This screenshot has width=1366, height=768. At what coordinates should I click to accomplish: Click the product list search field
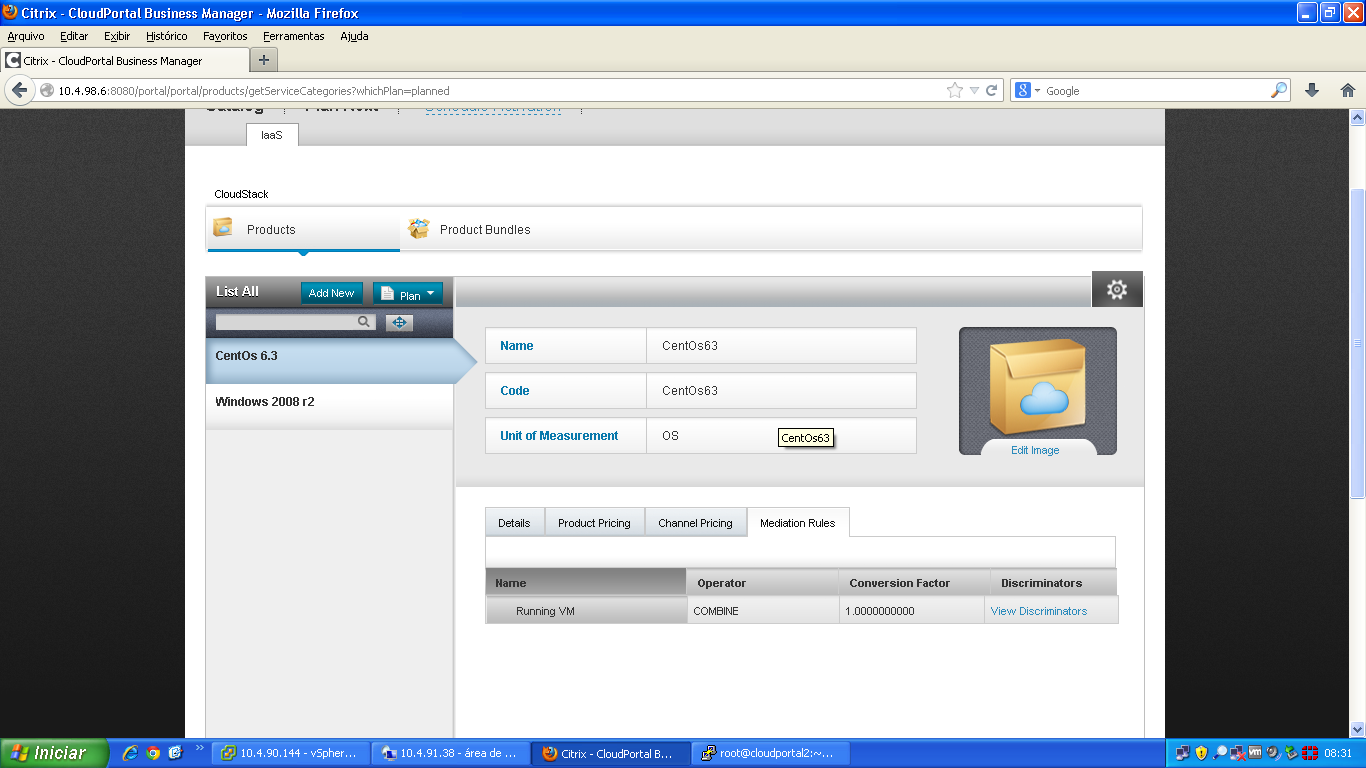coord(286,322)
